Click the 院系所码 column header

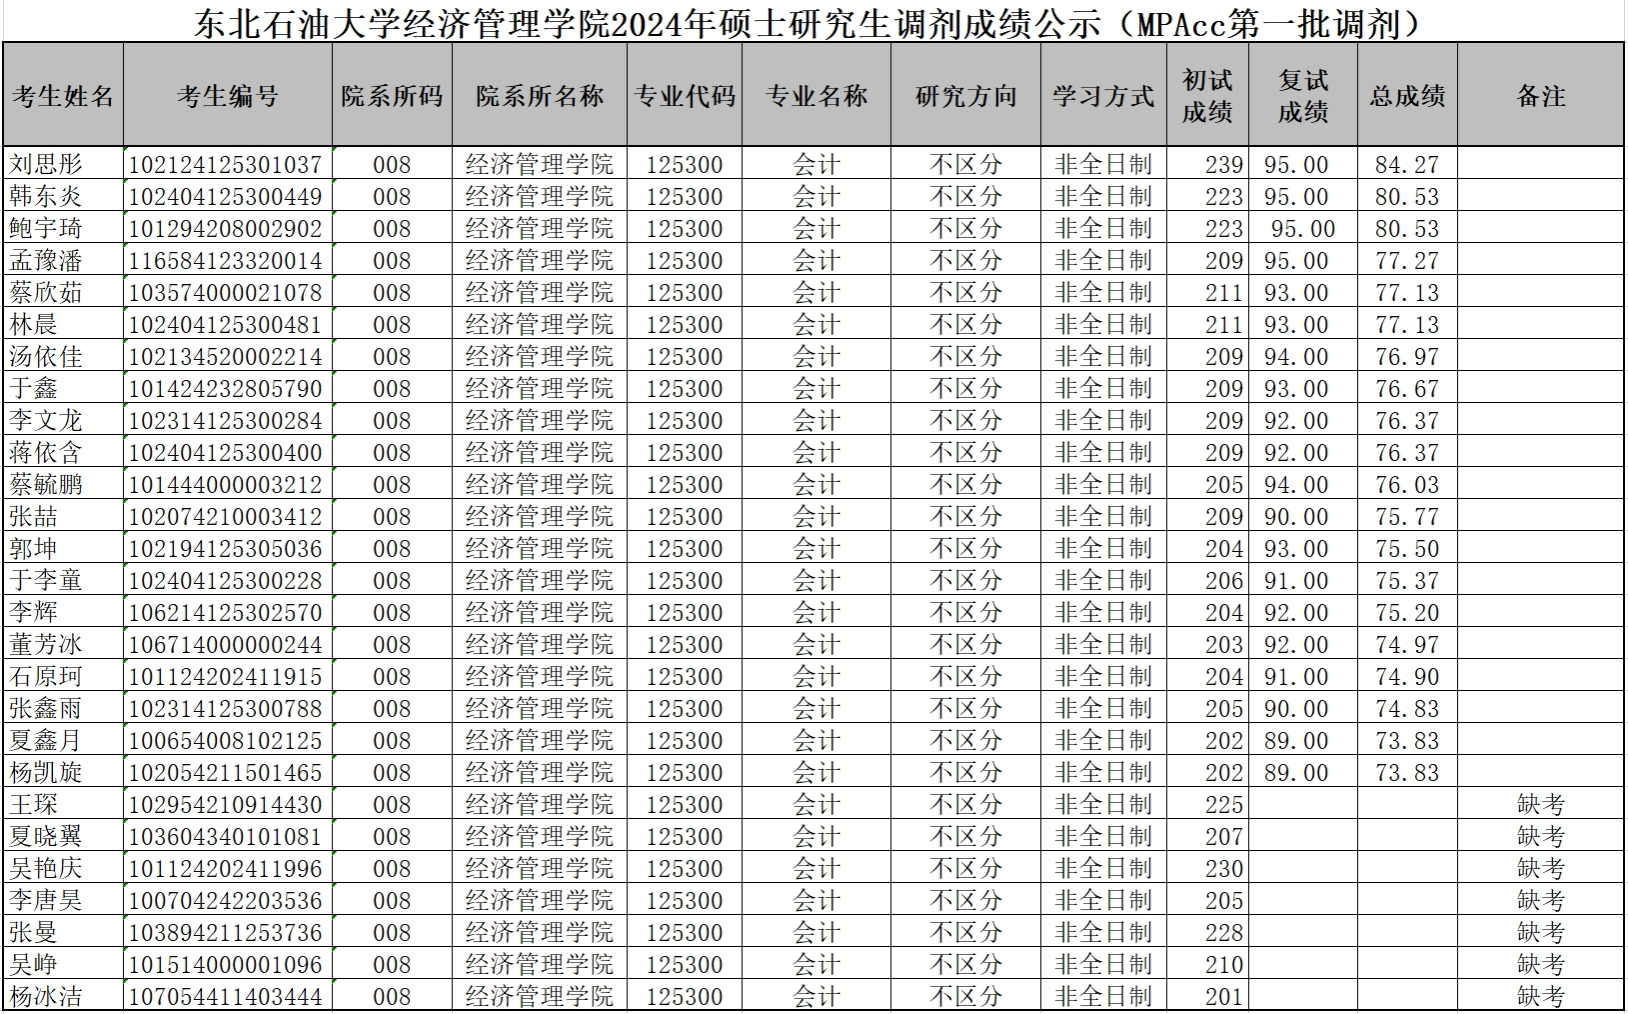391,96
